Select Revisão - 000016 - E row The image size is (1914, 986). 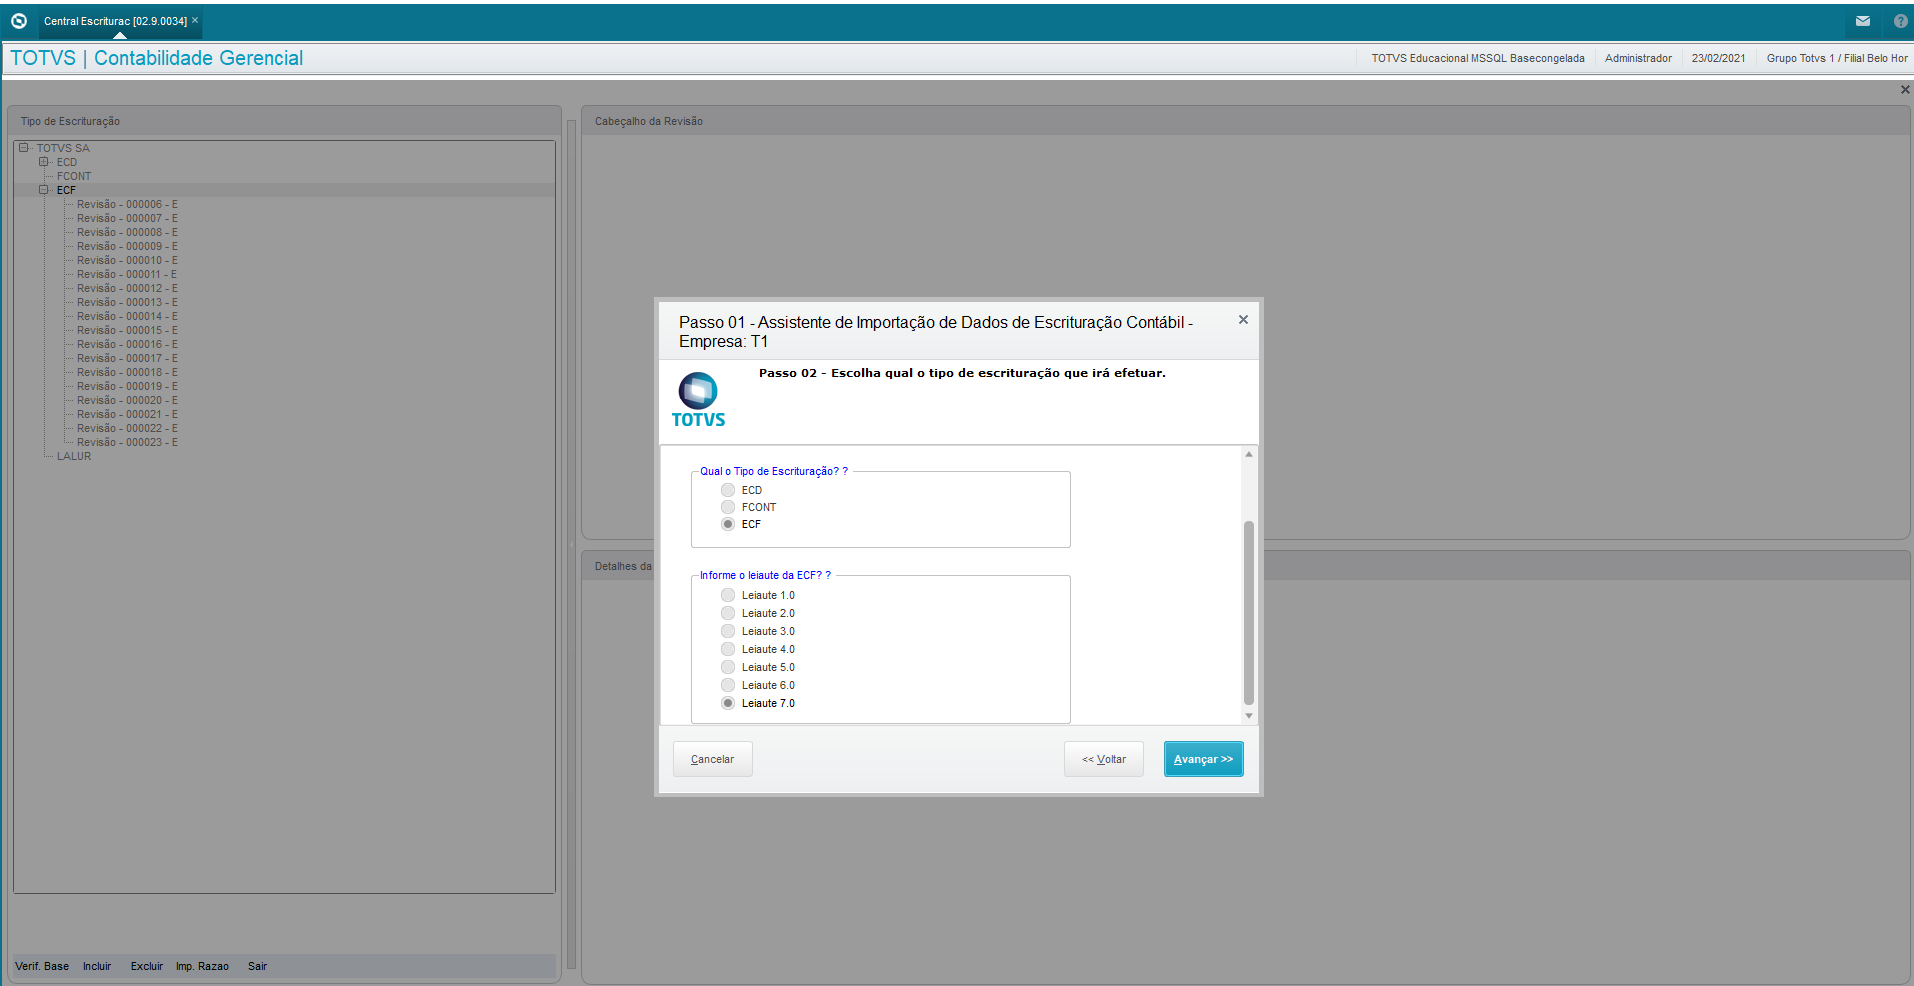click(x=127, y=344)
